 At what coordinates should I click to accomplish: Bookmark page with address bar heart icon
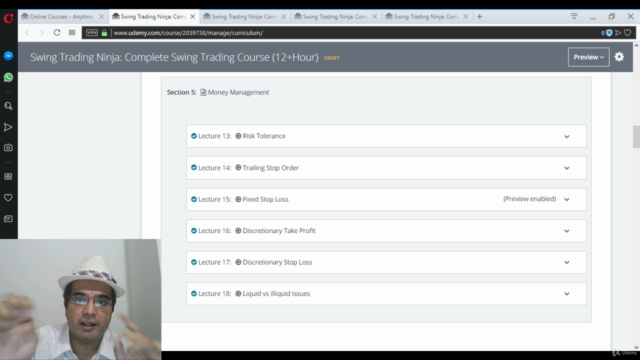tap(628, 33)
